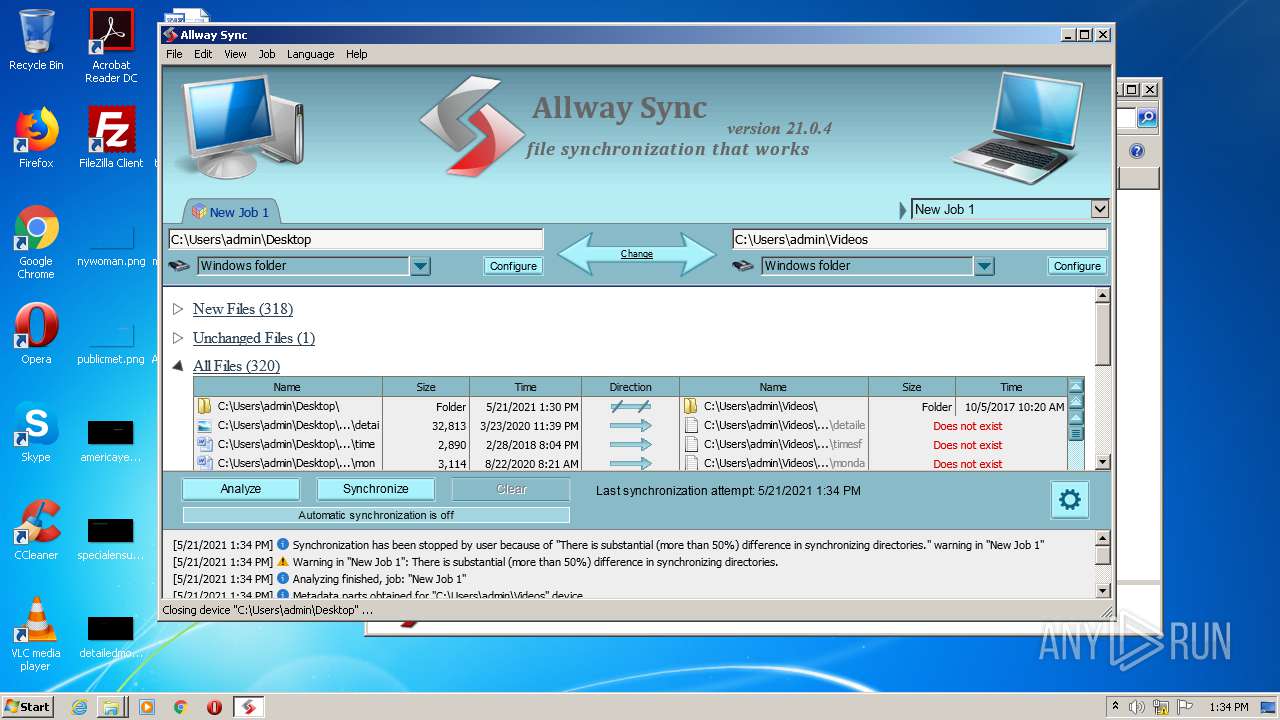
Task: Click the Allway Sync taskbar button
Action: 248,707
